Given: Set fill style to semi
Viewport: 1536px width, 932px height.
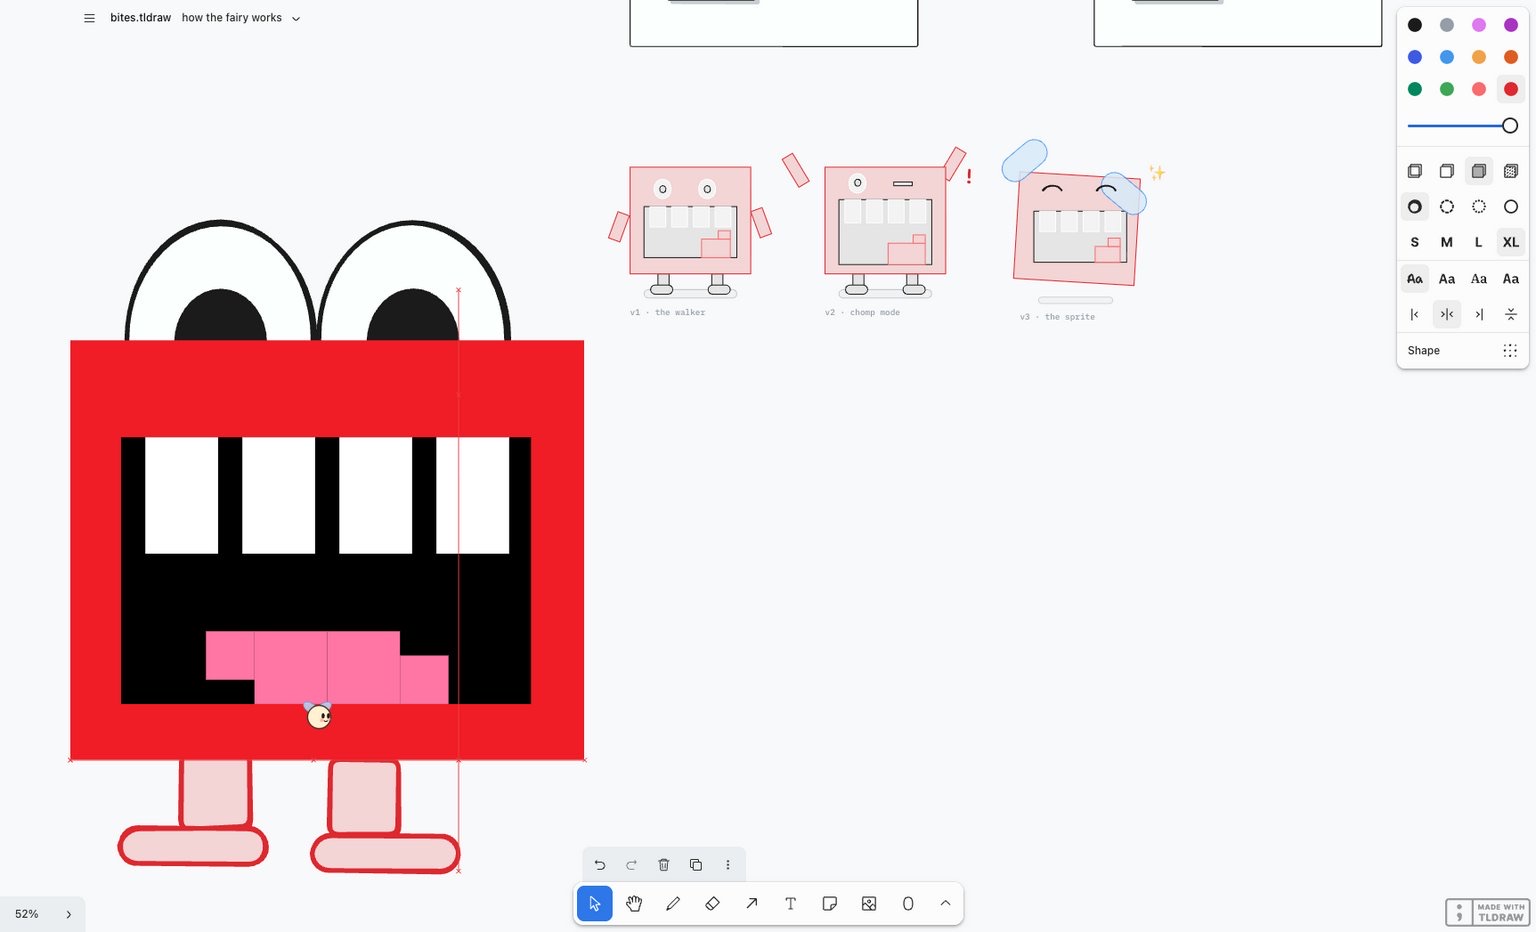Looking at the screenshot, I should click(x=1446, y=171).
